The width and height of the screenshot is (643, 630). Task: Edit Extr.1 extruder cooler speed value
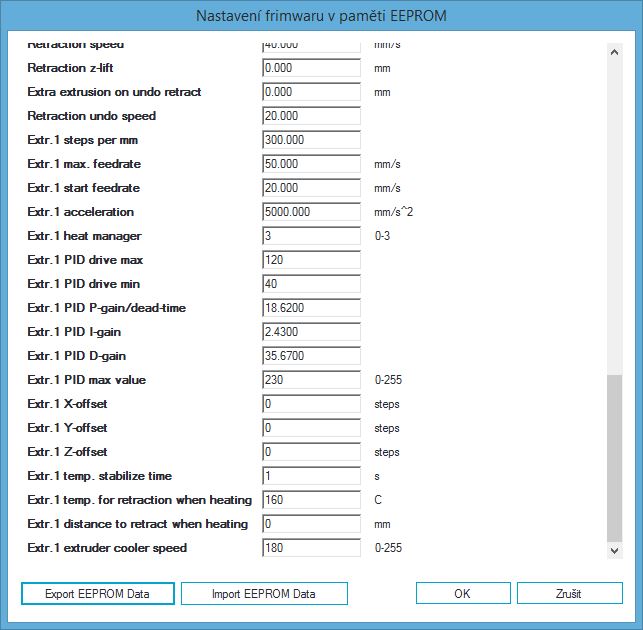(310, 548)
